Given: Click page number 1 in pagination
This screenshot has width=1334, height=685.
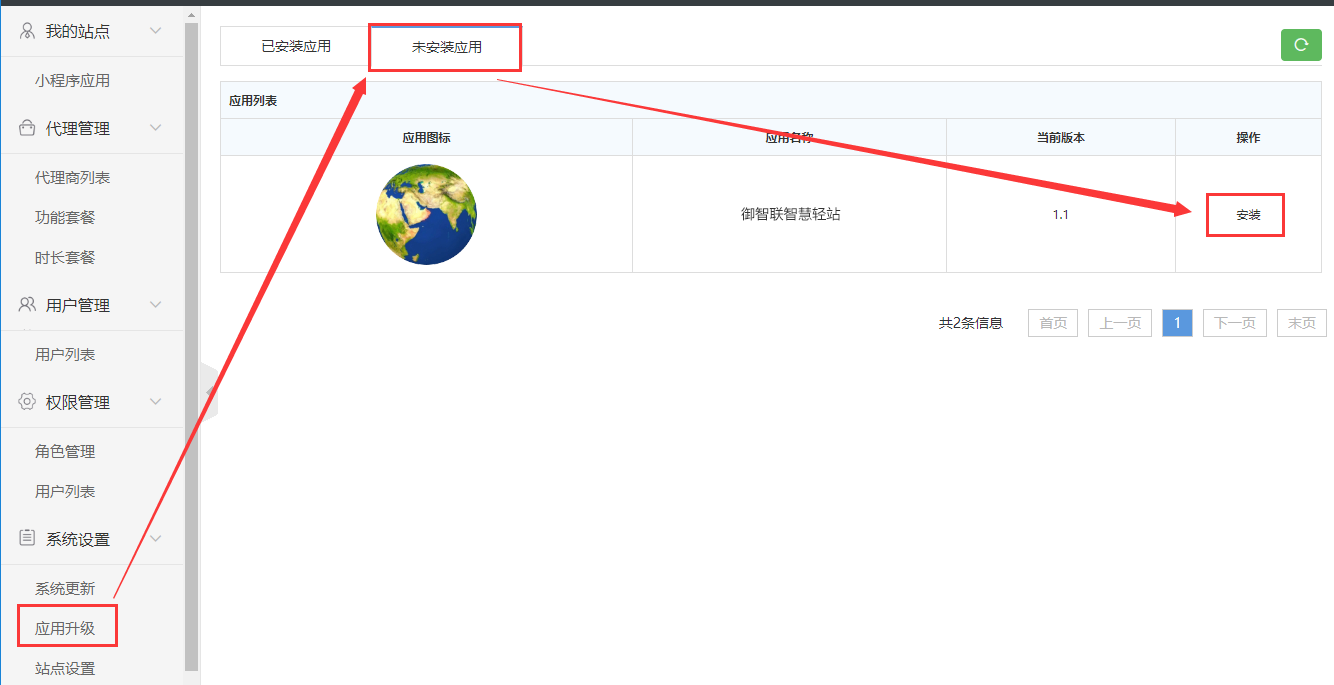Looking at the screenshot, I should click(x=1177, y=323).
